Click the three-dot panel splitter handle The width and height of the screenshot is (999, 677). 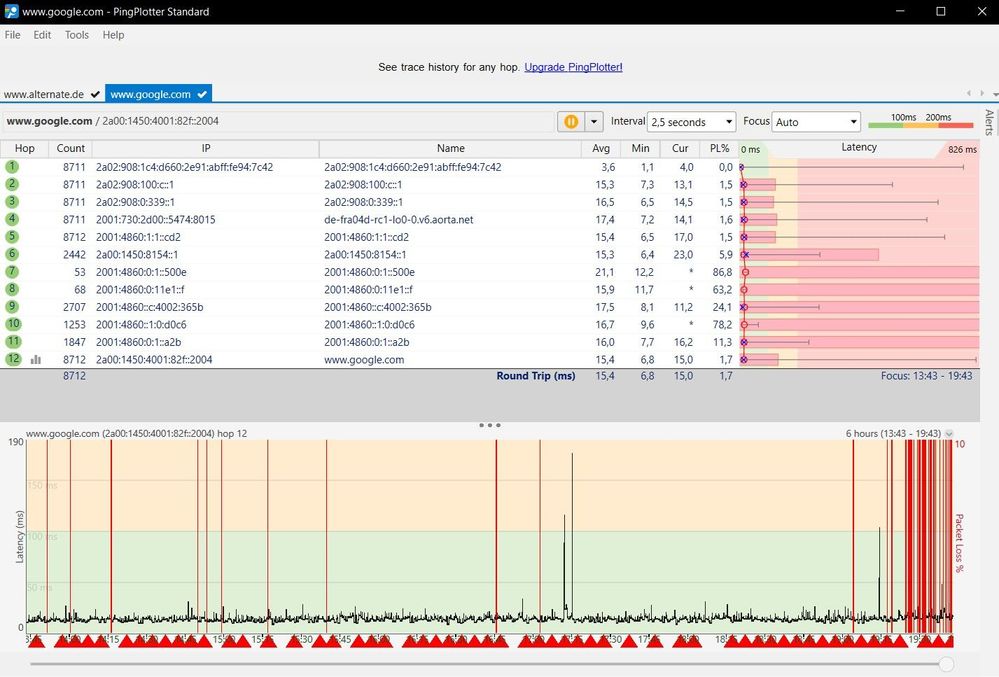(489, 425)
